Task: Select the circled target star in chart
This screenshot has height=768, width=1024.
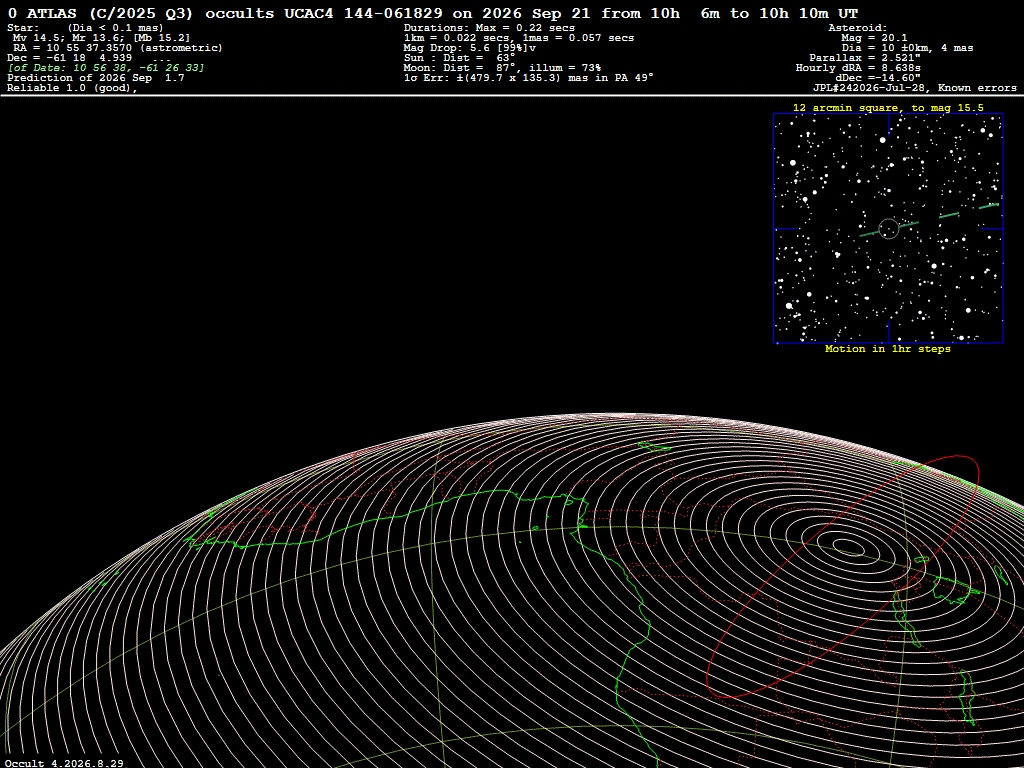Action: [x=889, y=229]
